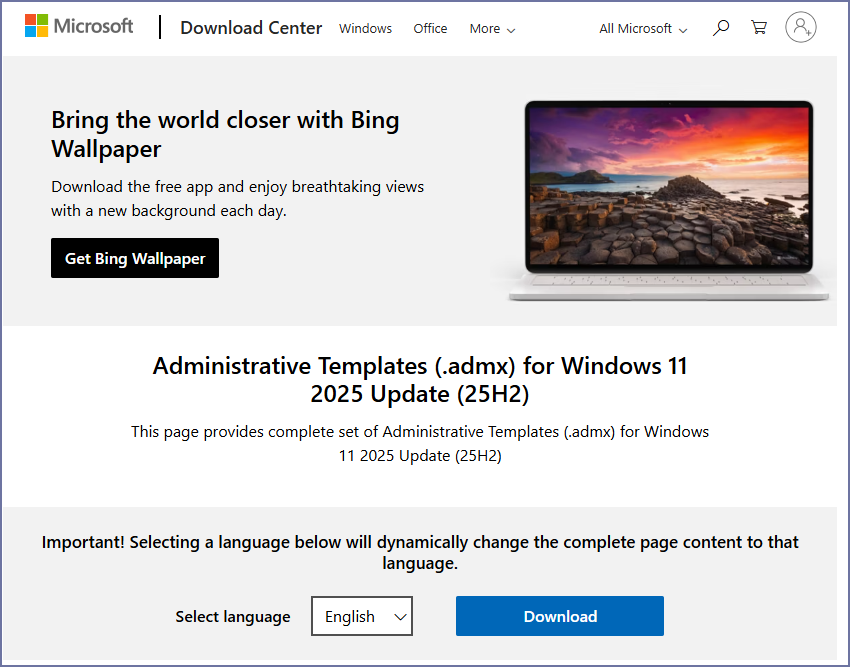Screen dimensions: 850x667
Task: Click the Select language label
Action: [233, 617]
